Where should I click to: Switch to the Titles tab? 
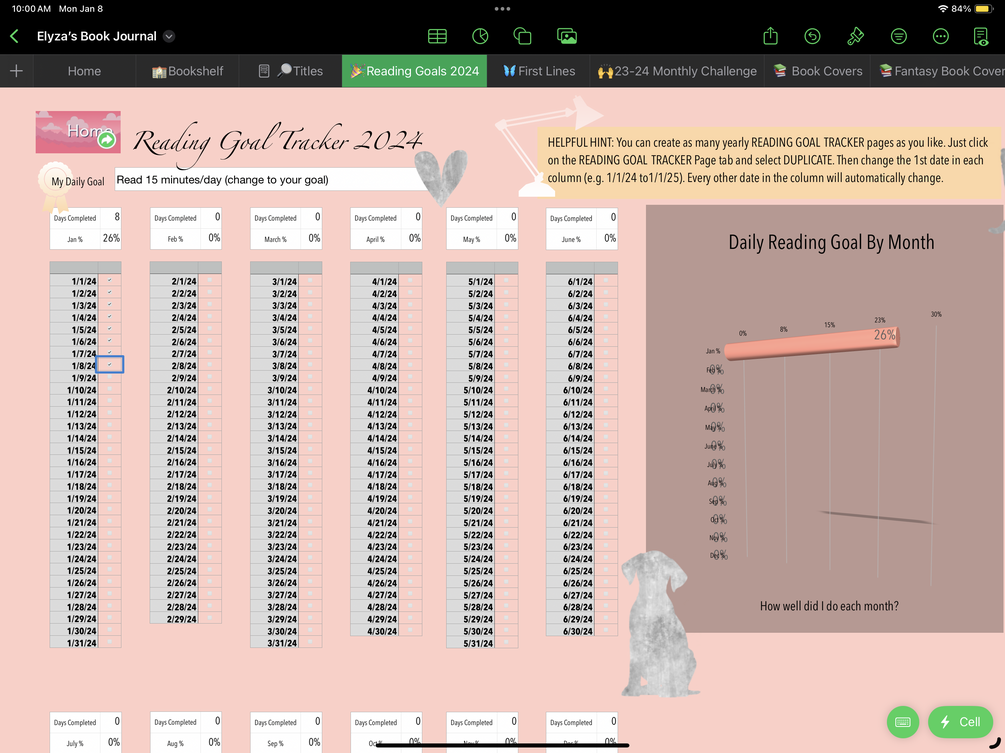290,71
